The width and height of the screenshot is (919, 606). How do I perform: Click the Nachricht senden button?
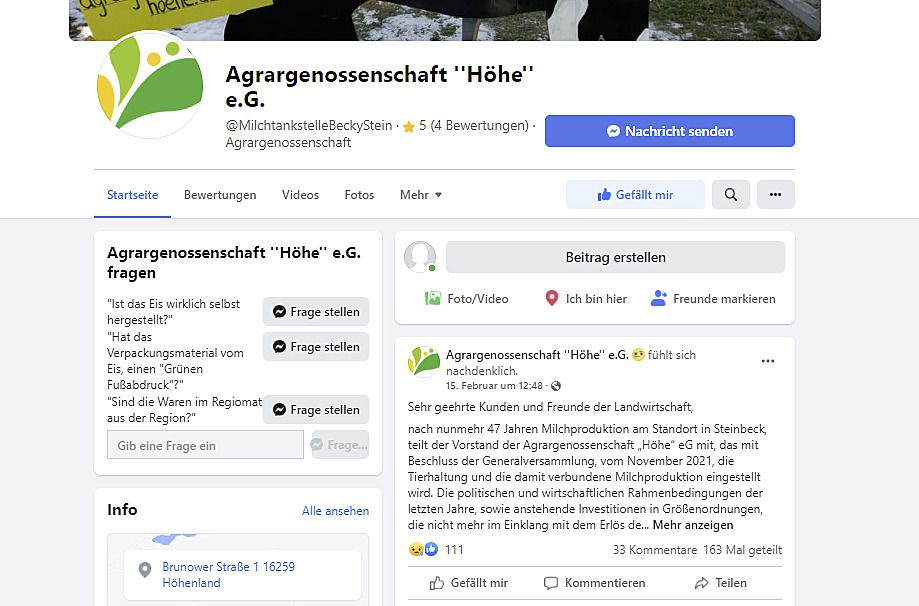[x=670, y=131]
